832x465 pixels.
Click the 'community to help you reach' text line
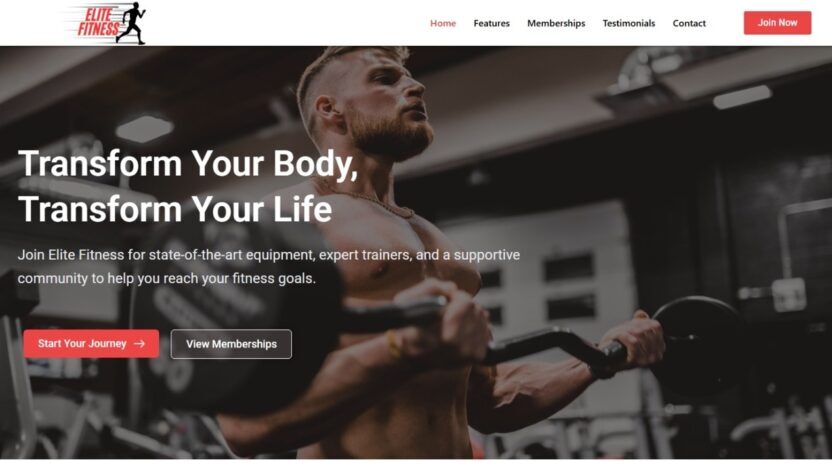167,279
